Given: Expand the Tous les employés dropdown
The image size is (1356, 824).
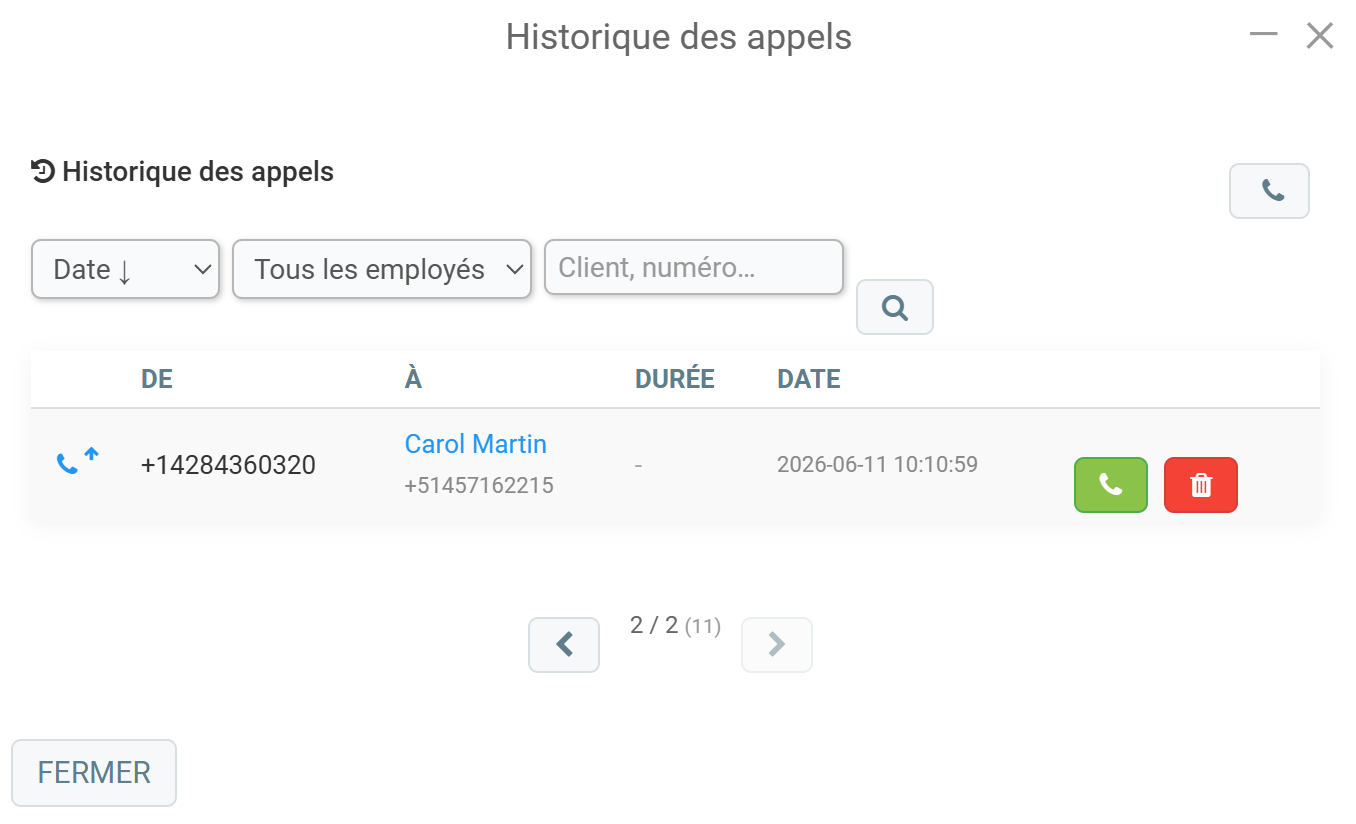Looking at the screenshot, I should pyautogui.click(x=382, y=269).
